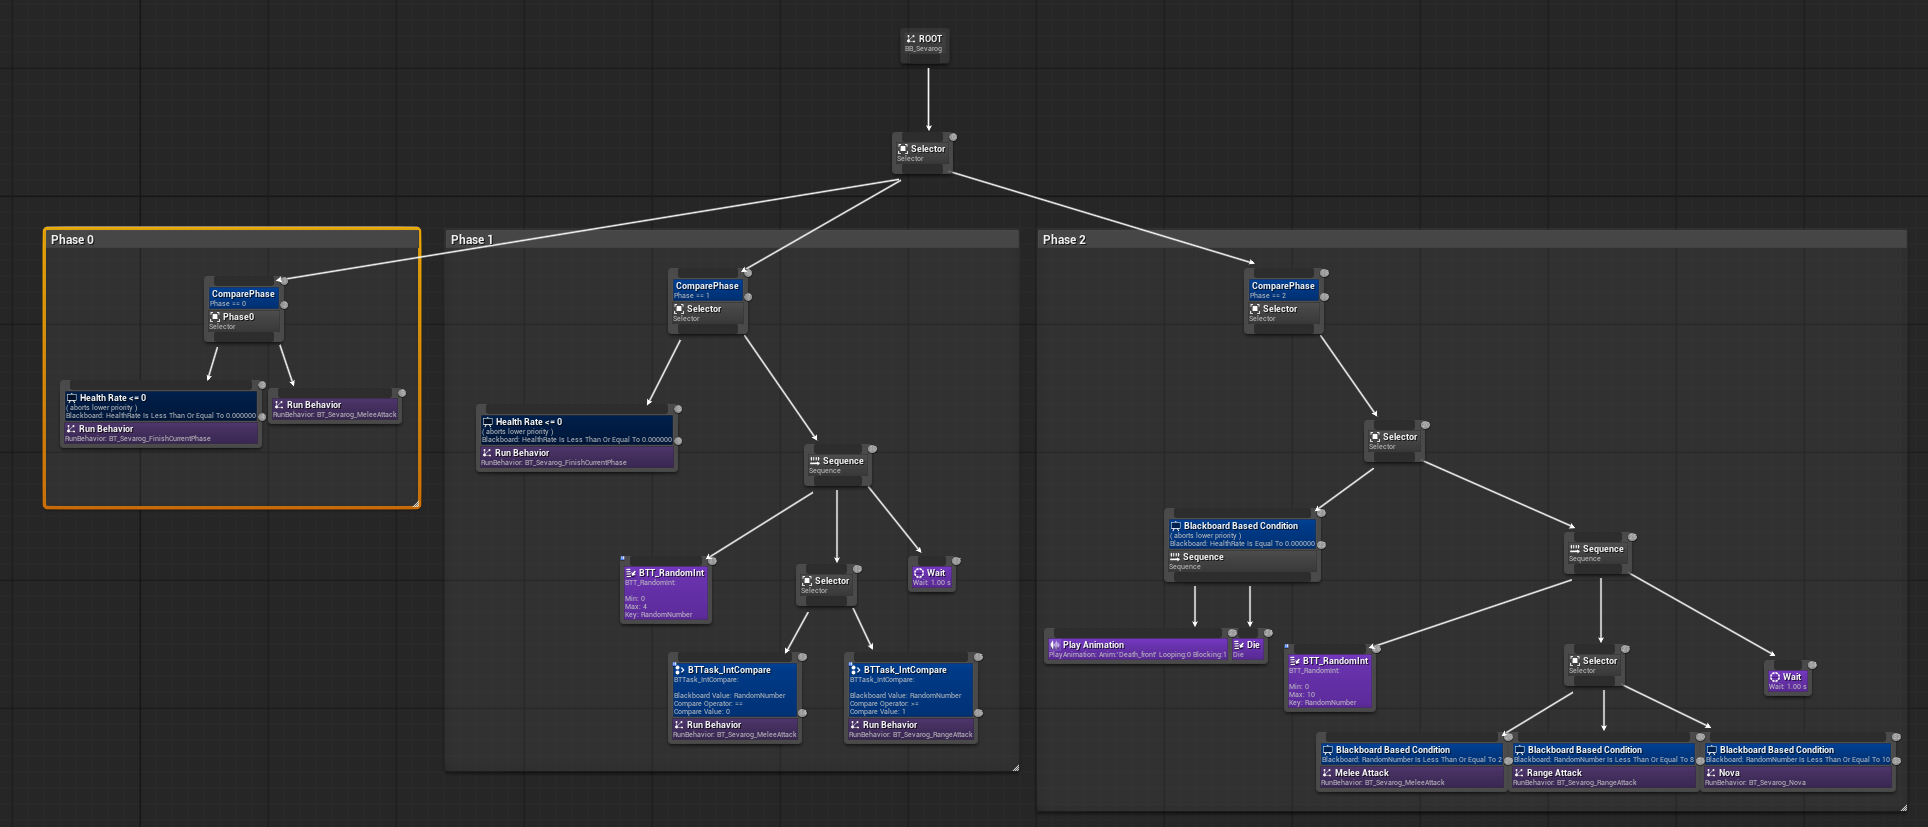This screenshot has width=1928, height=827.
Task: Click the top Selector node's icon under ROOT
Action: pos(903,149)
